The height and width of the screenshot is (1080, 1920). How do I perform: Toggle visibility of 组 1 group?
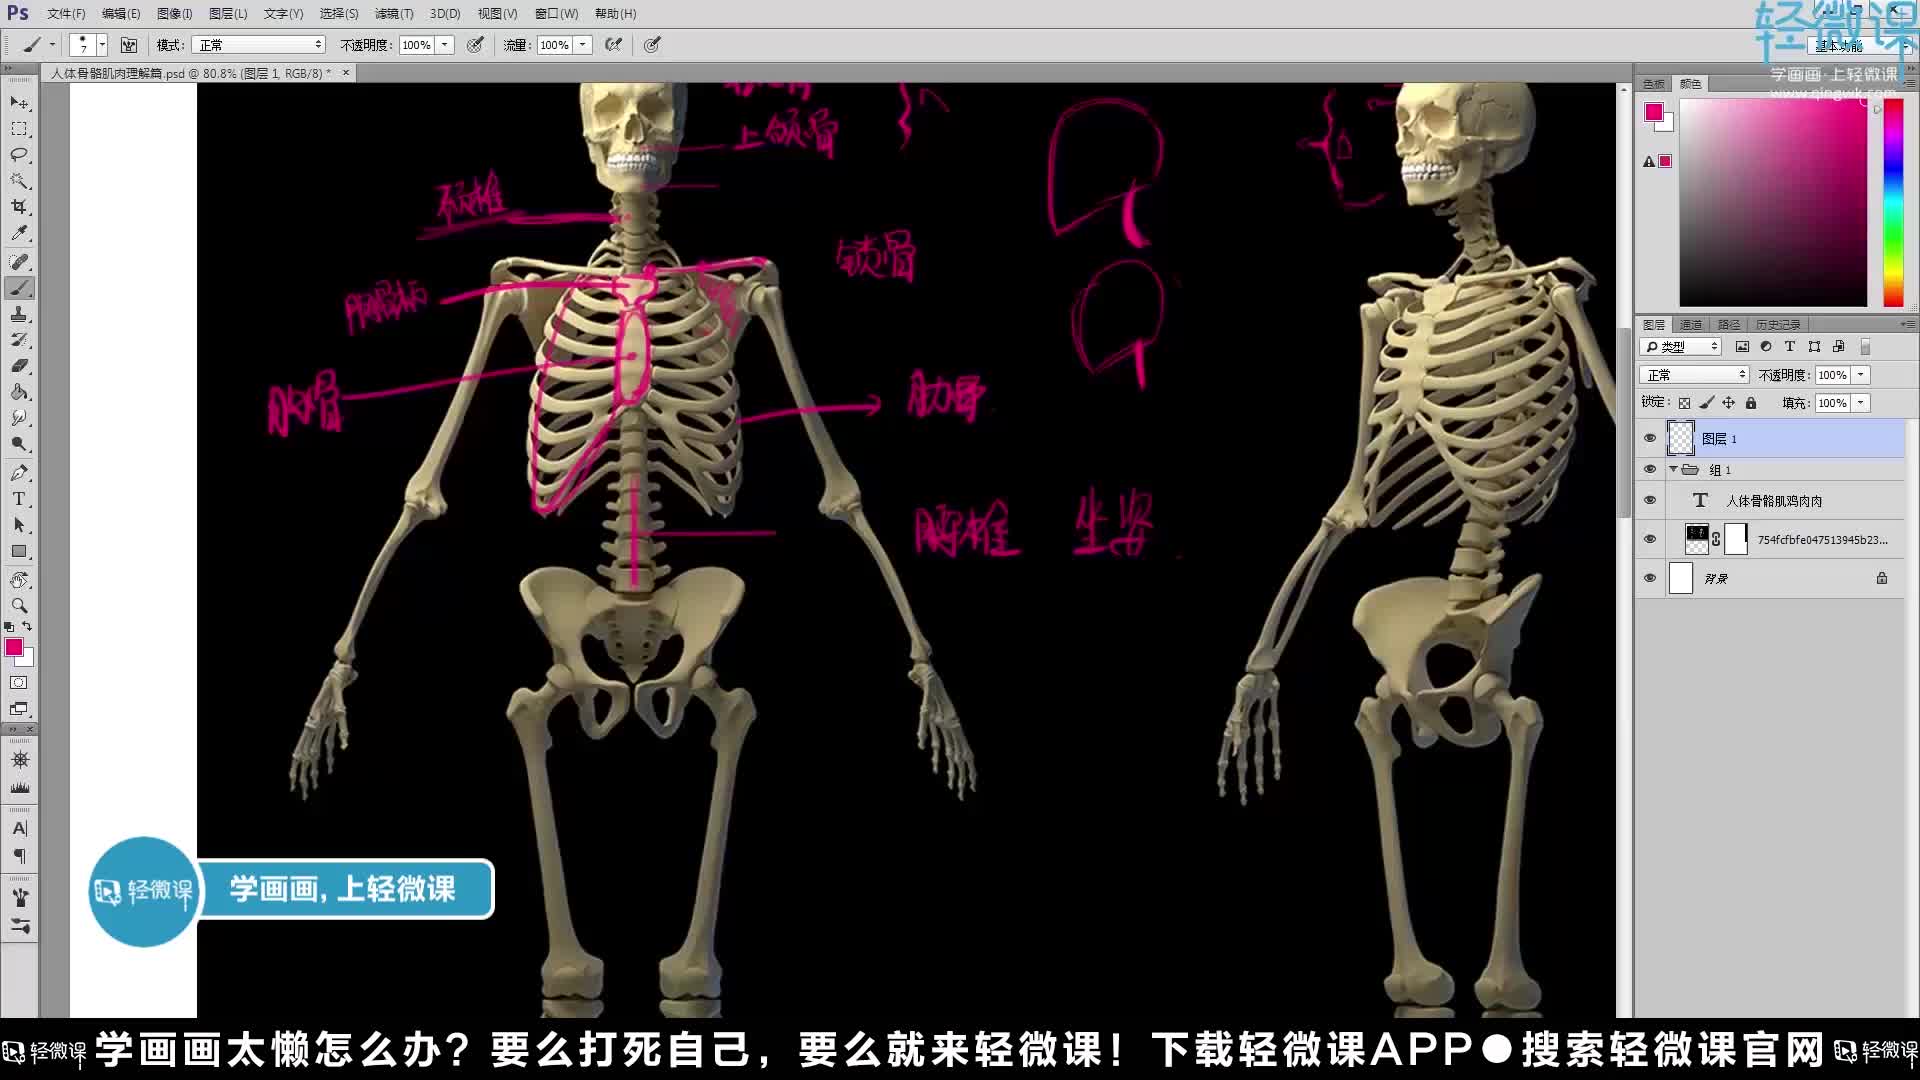coord(1650,469)
